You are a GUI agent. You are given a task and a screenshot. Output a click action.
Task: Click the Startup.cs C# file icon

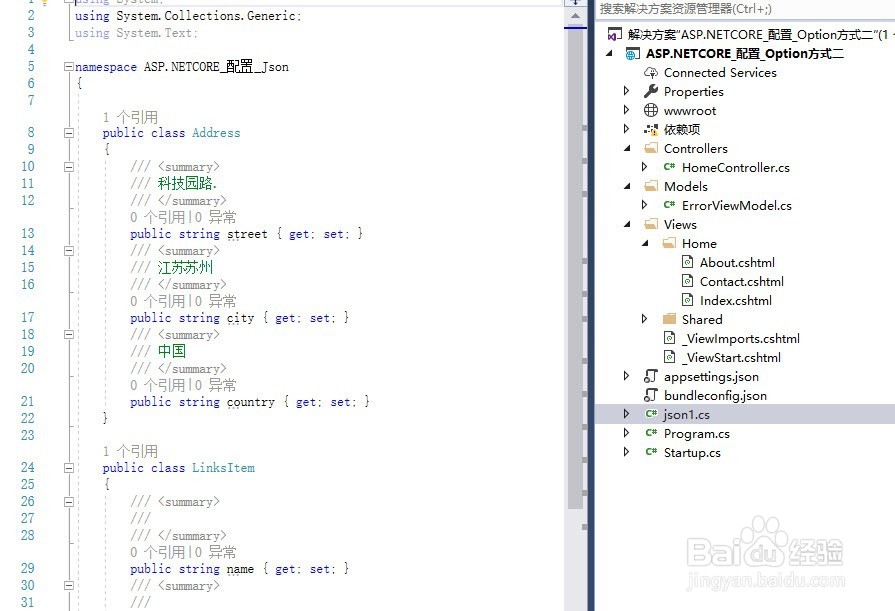pyautogui.click(x=651, y=452)
